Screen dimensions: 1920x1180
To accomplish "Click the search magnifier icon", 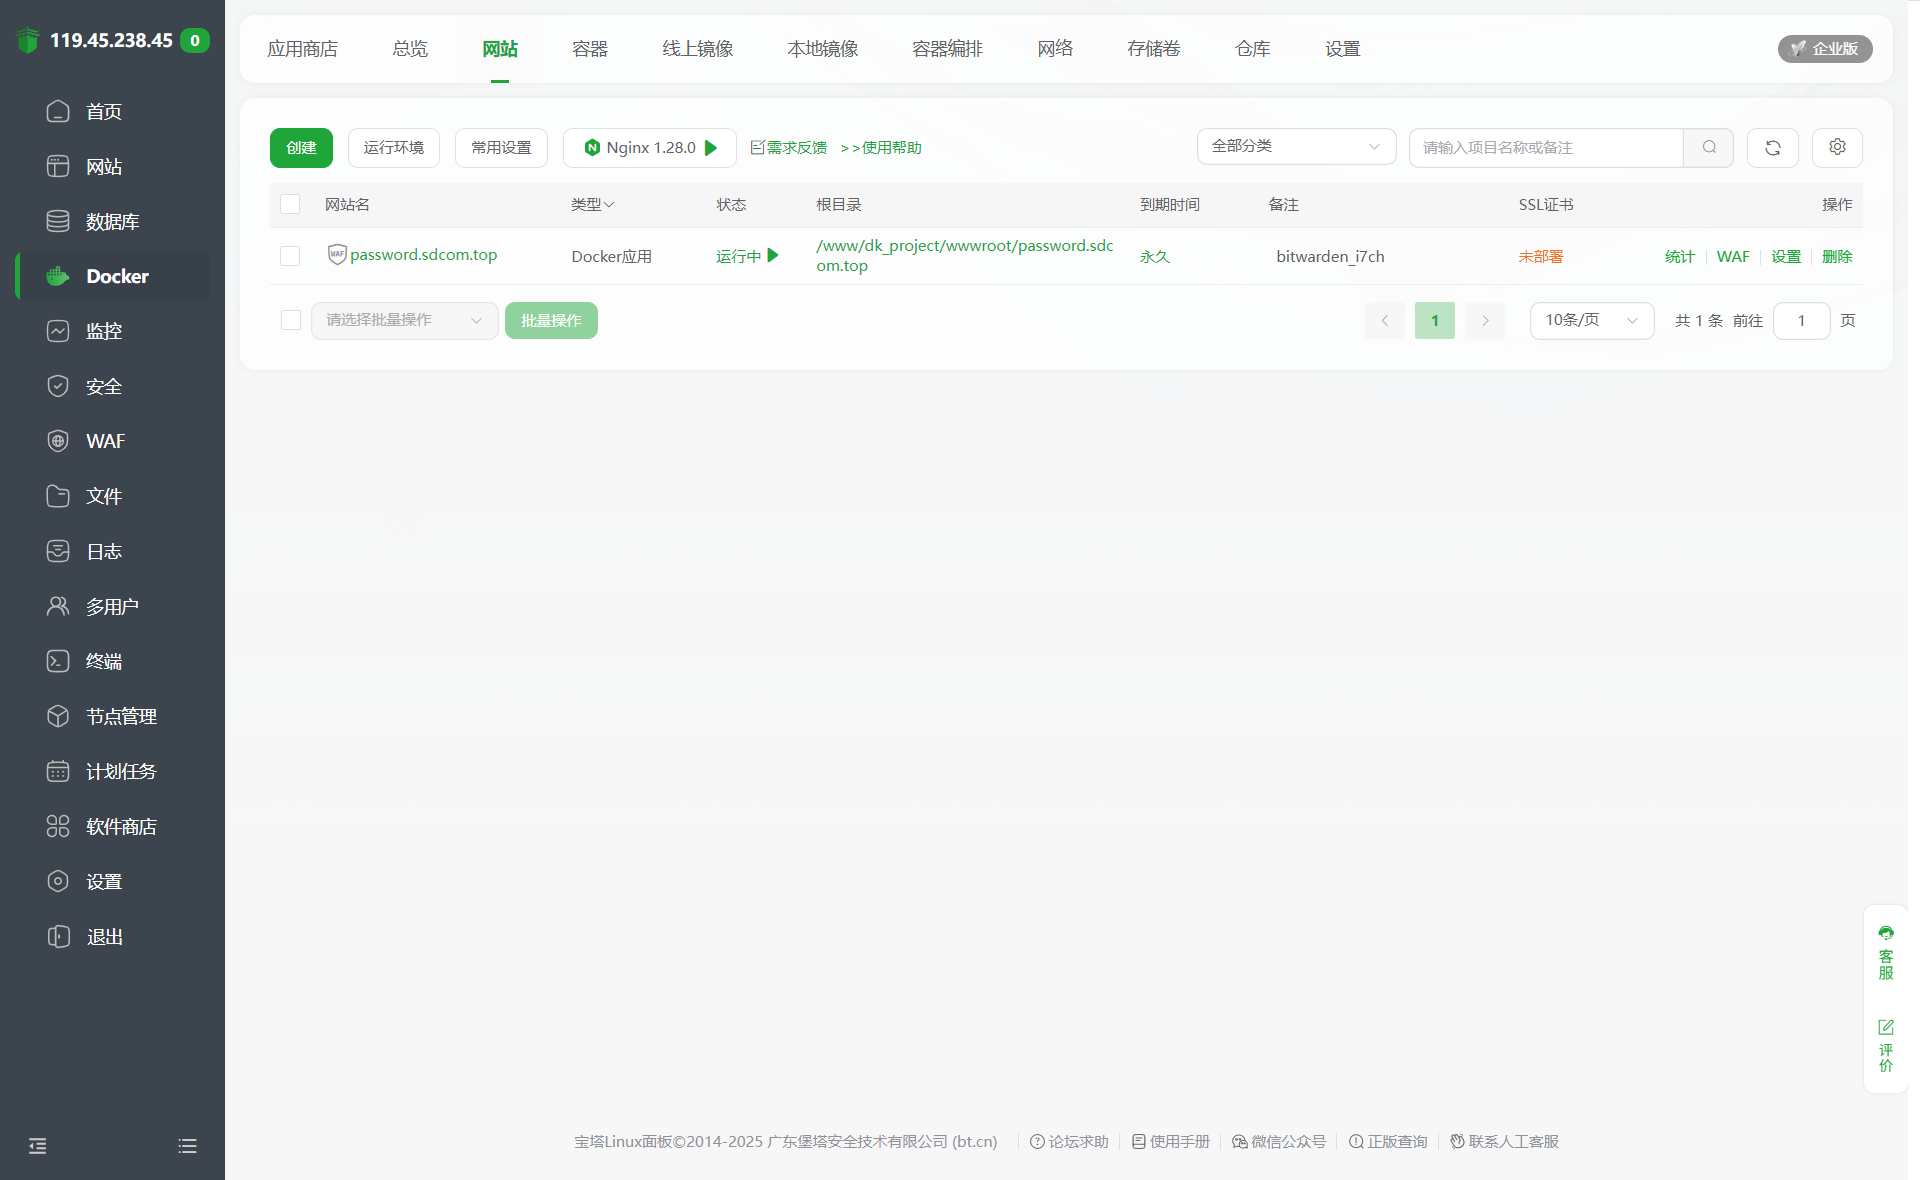I will [1709, 147].
